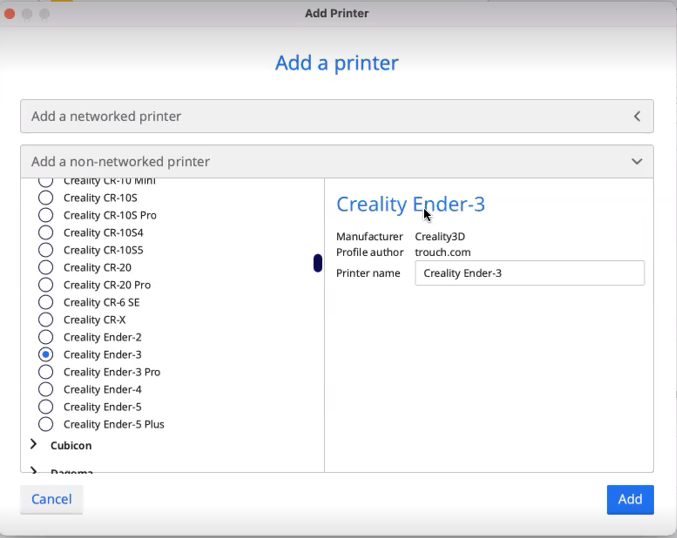Pick the Creality CR-6 SE option
The height and width of the screenshot is (538, 677).
(45, 302)
